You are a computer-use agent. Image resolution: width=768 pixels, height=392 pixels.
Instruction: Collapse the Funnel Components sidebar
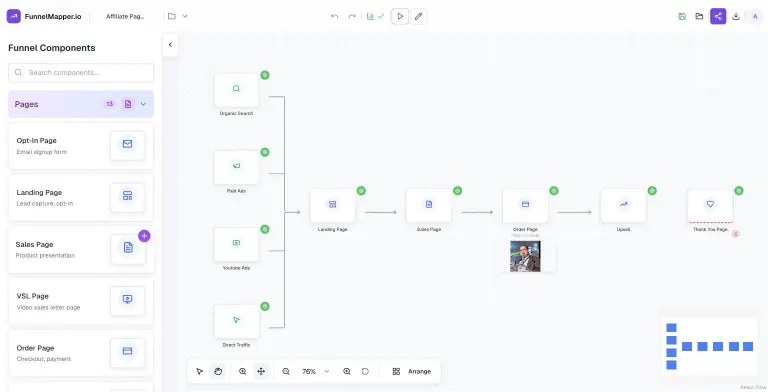click(170, 45)
